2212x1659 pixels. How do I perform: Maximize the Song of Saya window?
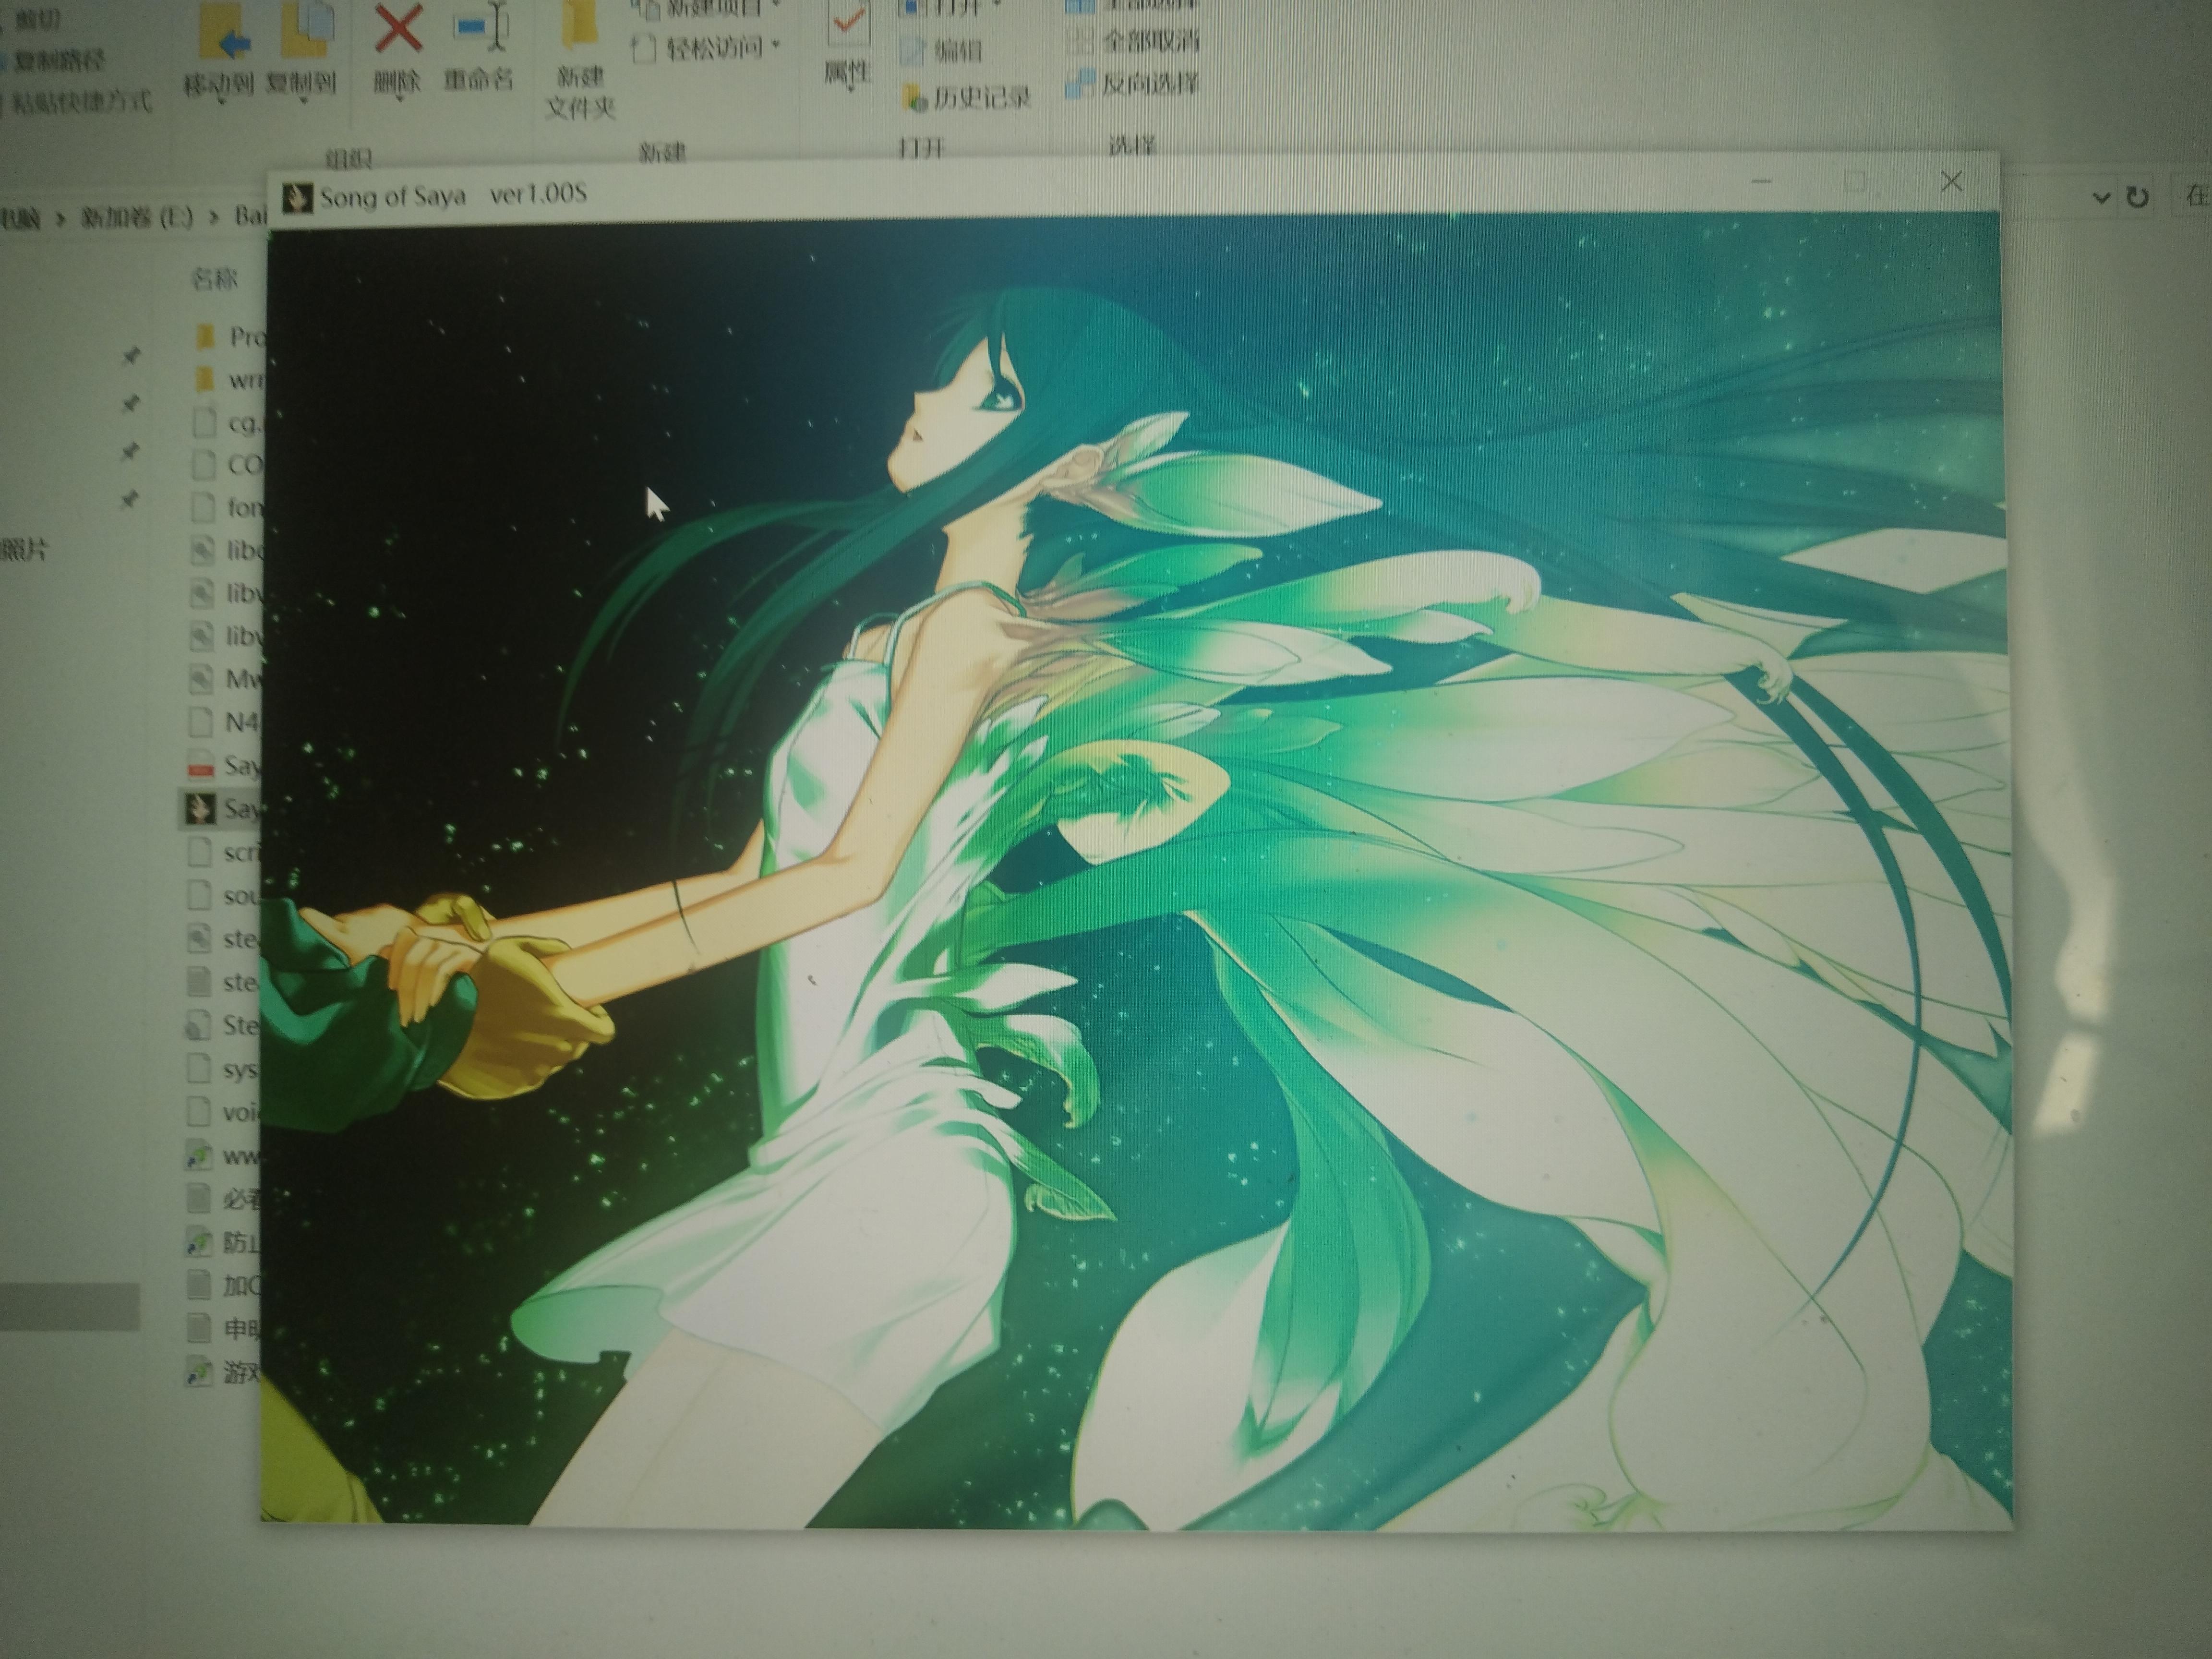[1856, 182]
